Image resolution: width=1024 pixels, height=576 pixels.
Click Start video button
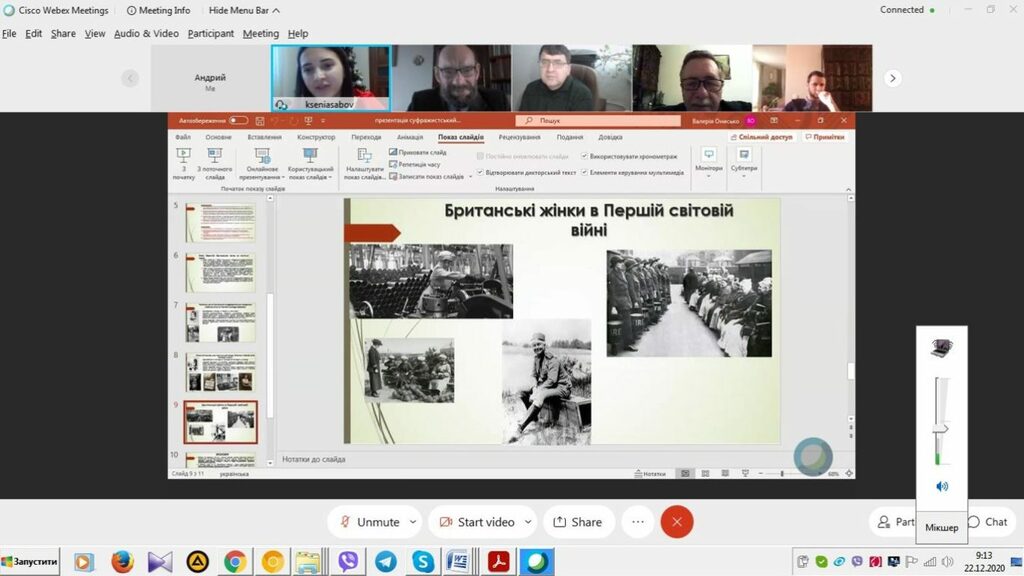[x=476, y=522]
